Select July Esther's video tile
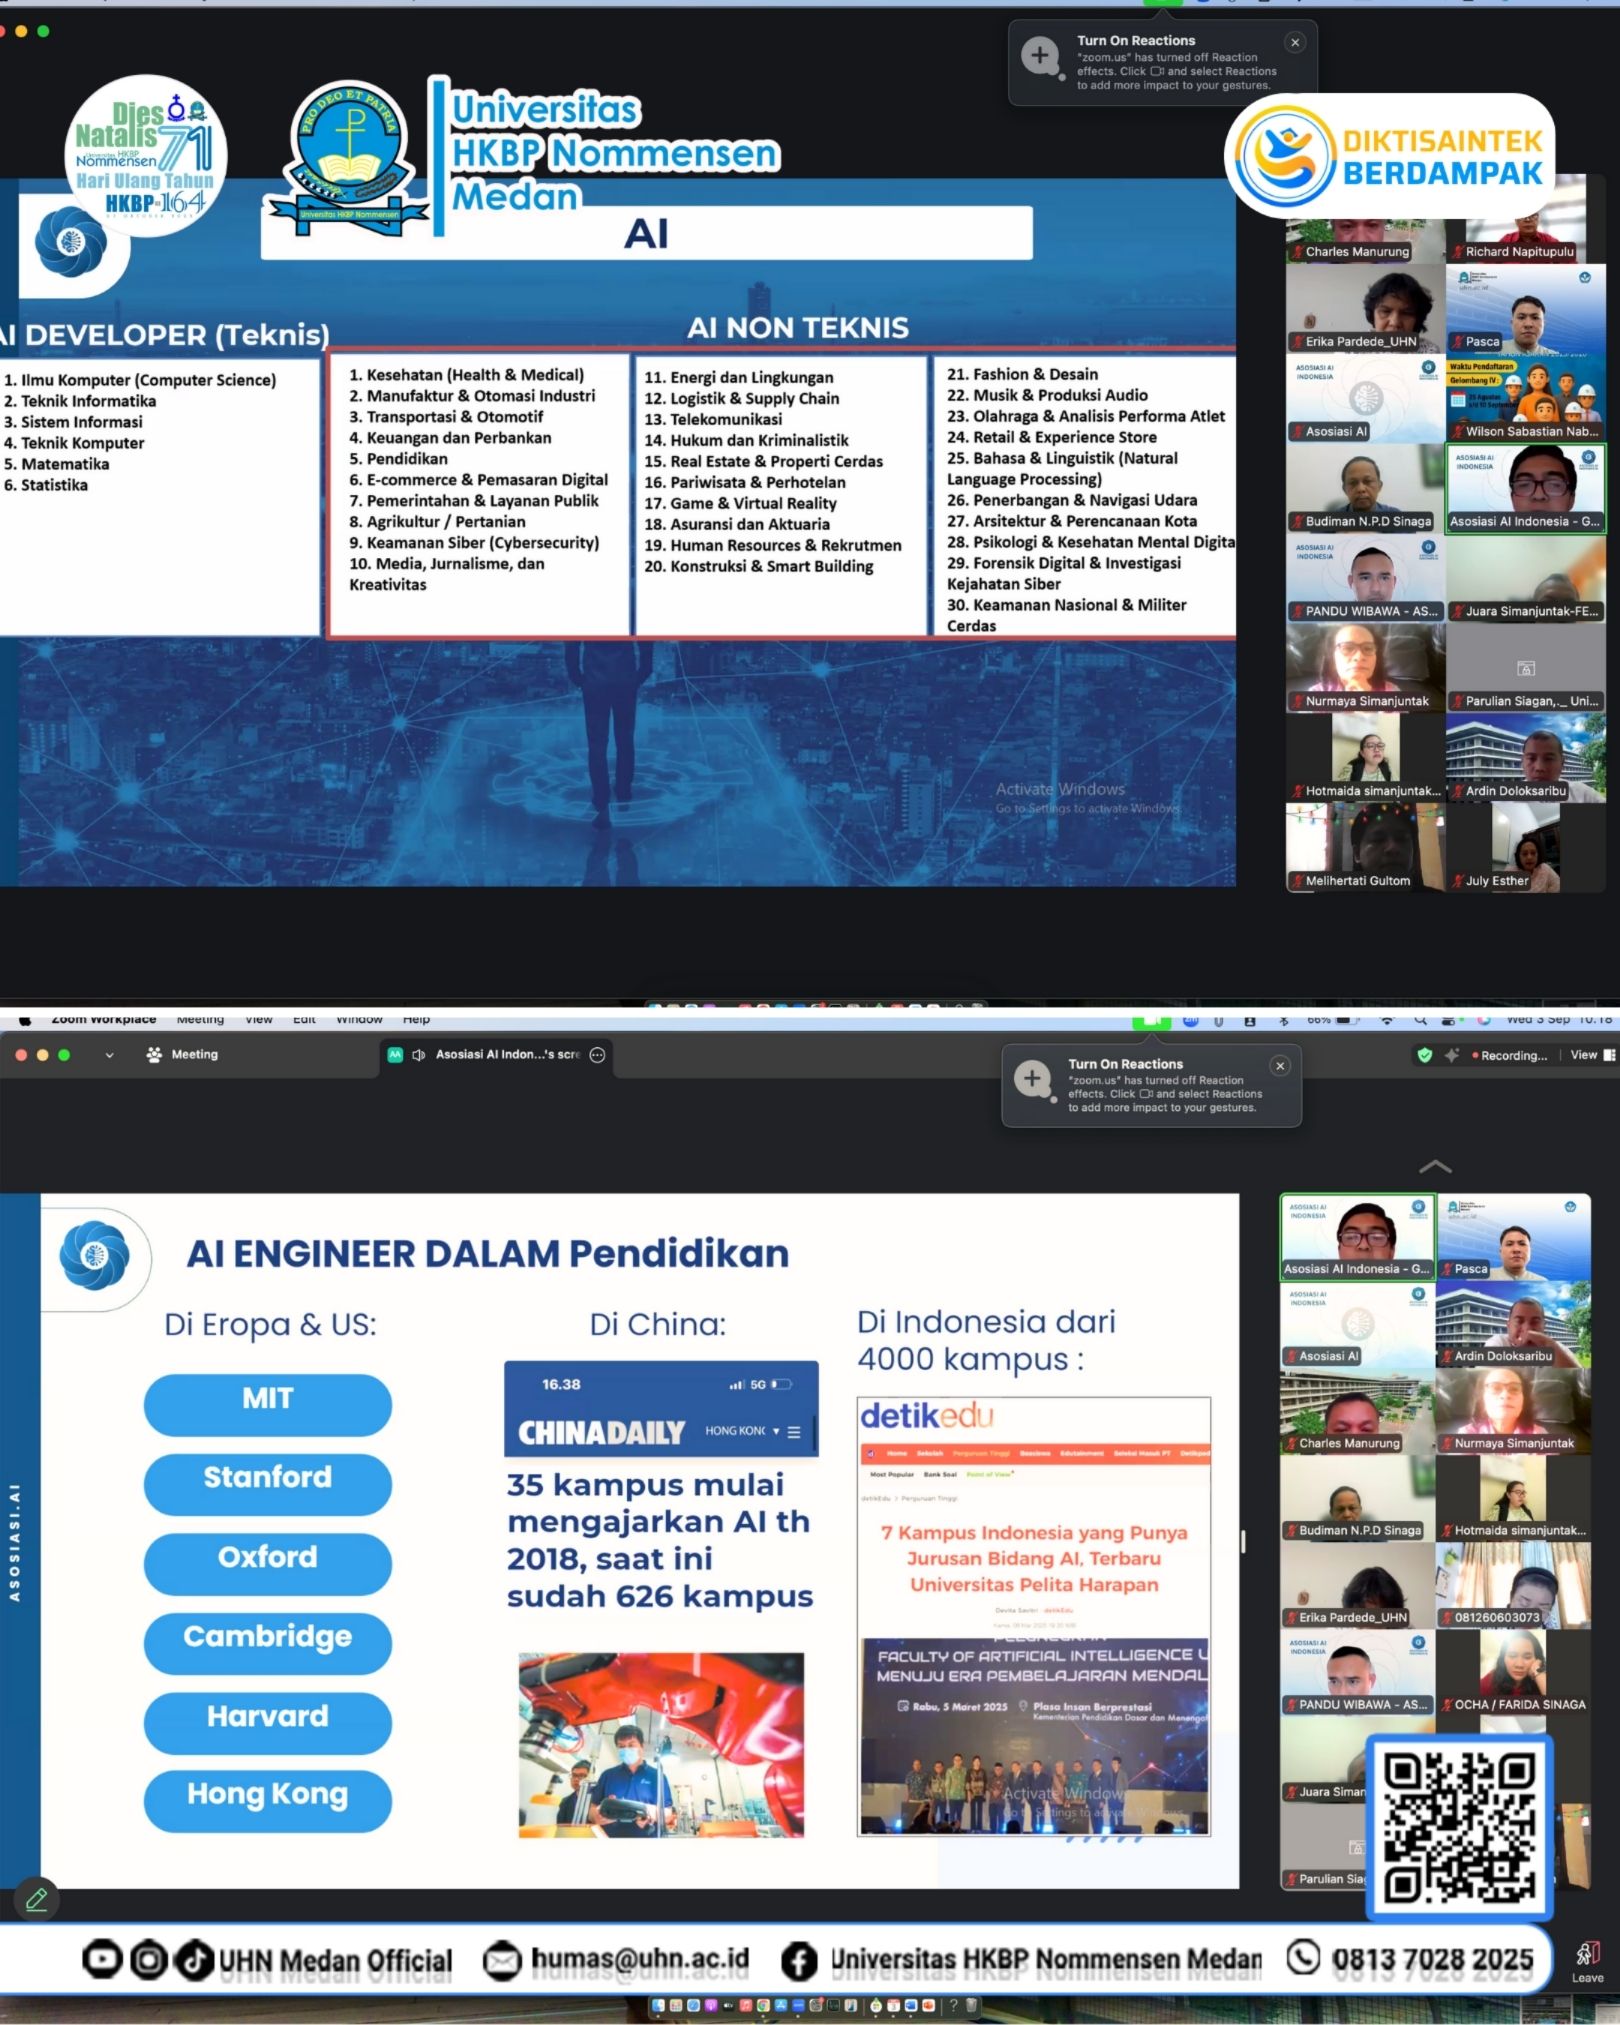 [1525, 847]
